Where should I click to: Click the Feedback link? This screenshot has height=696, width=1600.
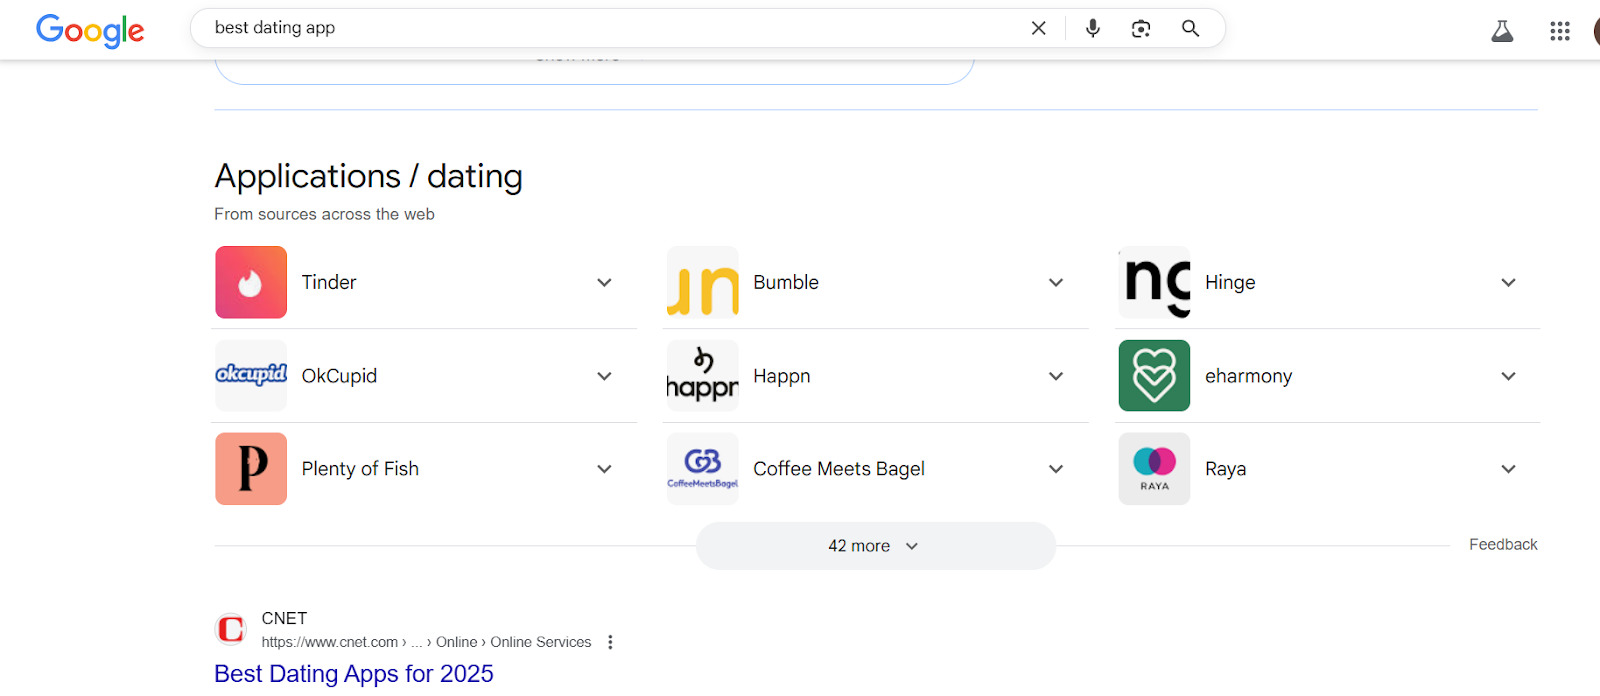pos(1503,544)
